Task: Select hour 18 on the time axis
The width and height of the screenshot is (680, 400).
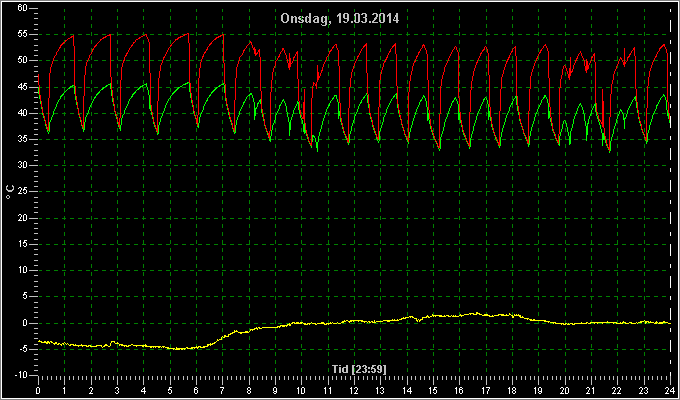Action: coord(512,390)
